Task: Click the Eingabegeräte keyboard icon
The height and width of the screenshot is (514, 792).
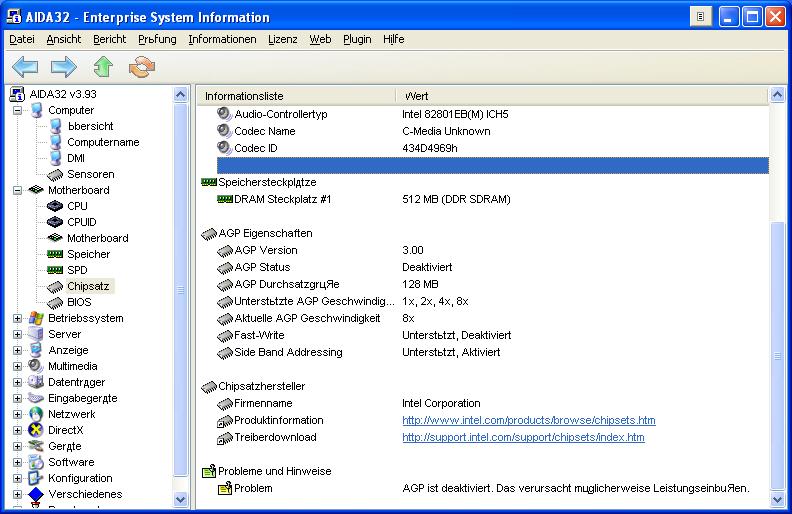Action: [x=36, y=398]
